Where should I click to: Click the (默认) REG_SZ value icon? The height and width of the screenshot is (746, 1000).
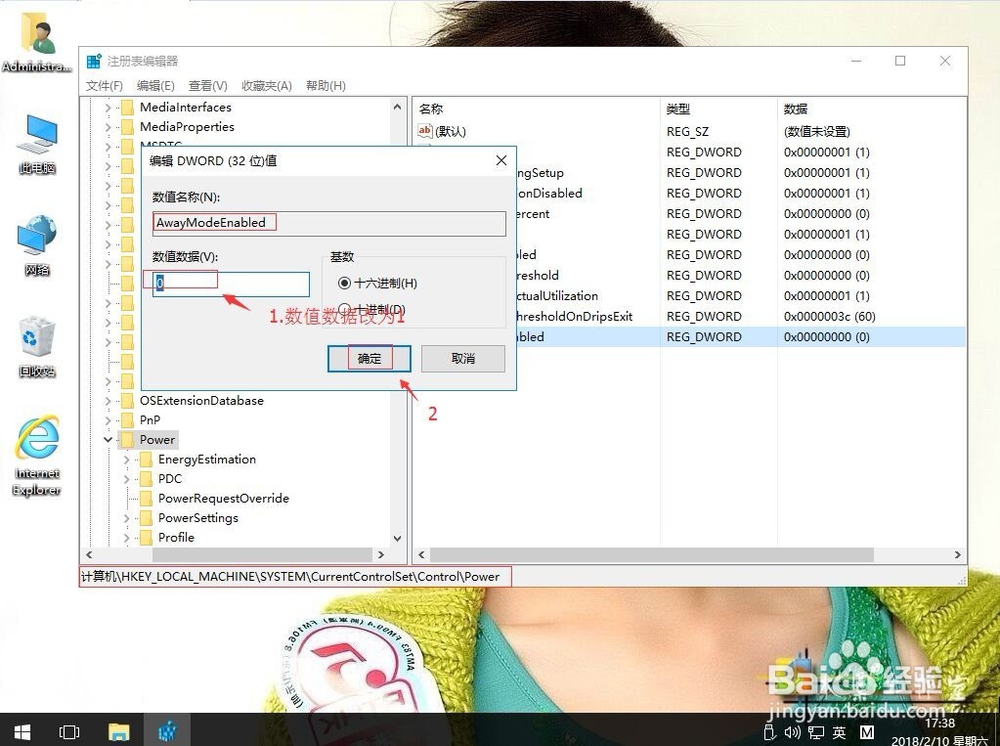tap(424, 130)
